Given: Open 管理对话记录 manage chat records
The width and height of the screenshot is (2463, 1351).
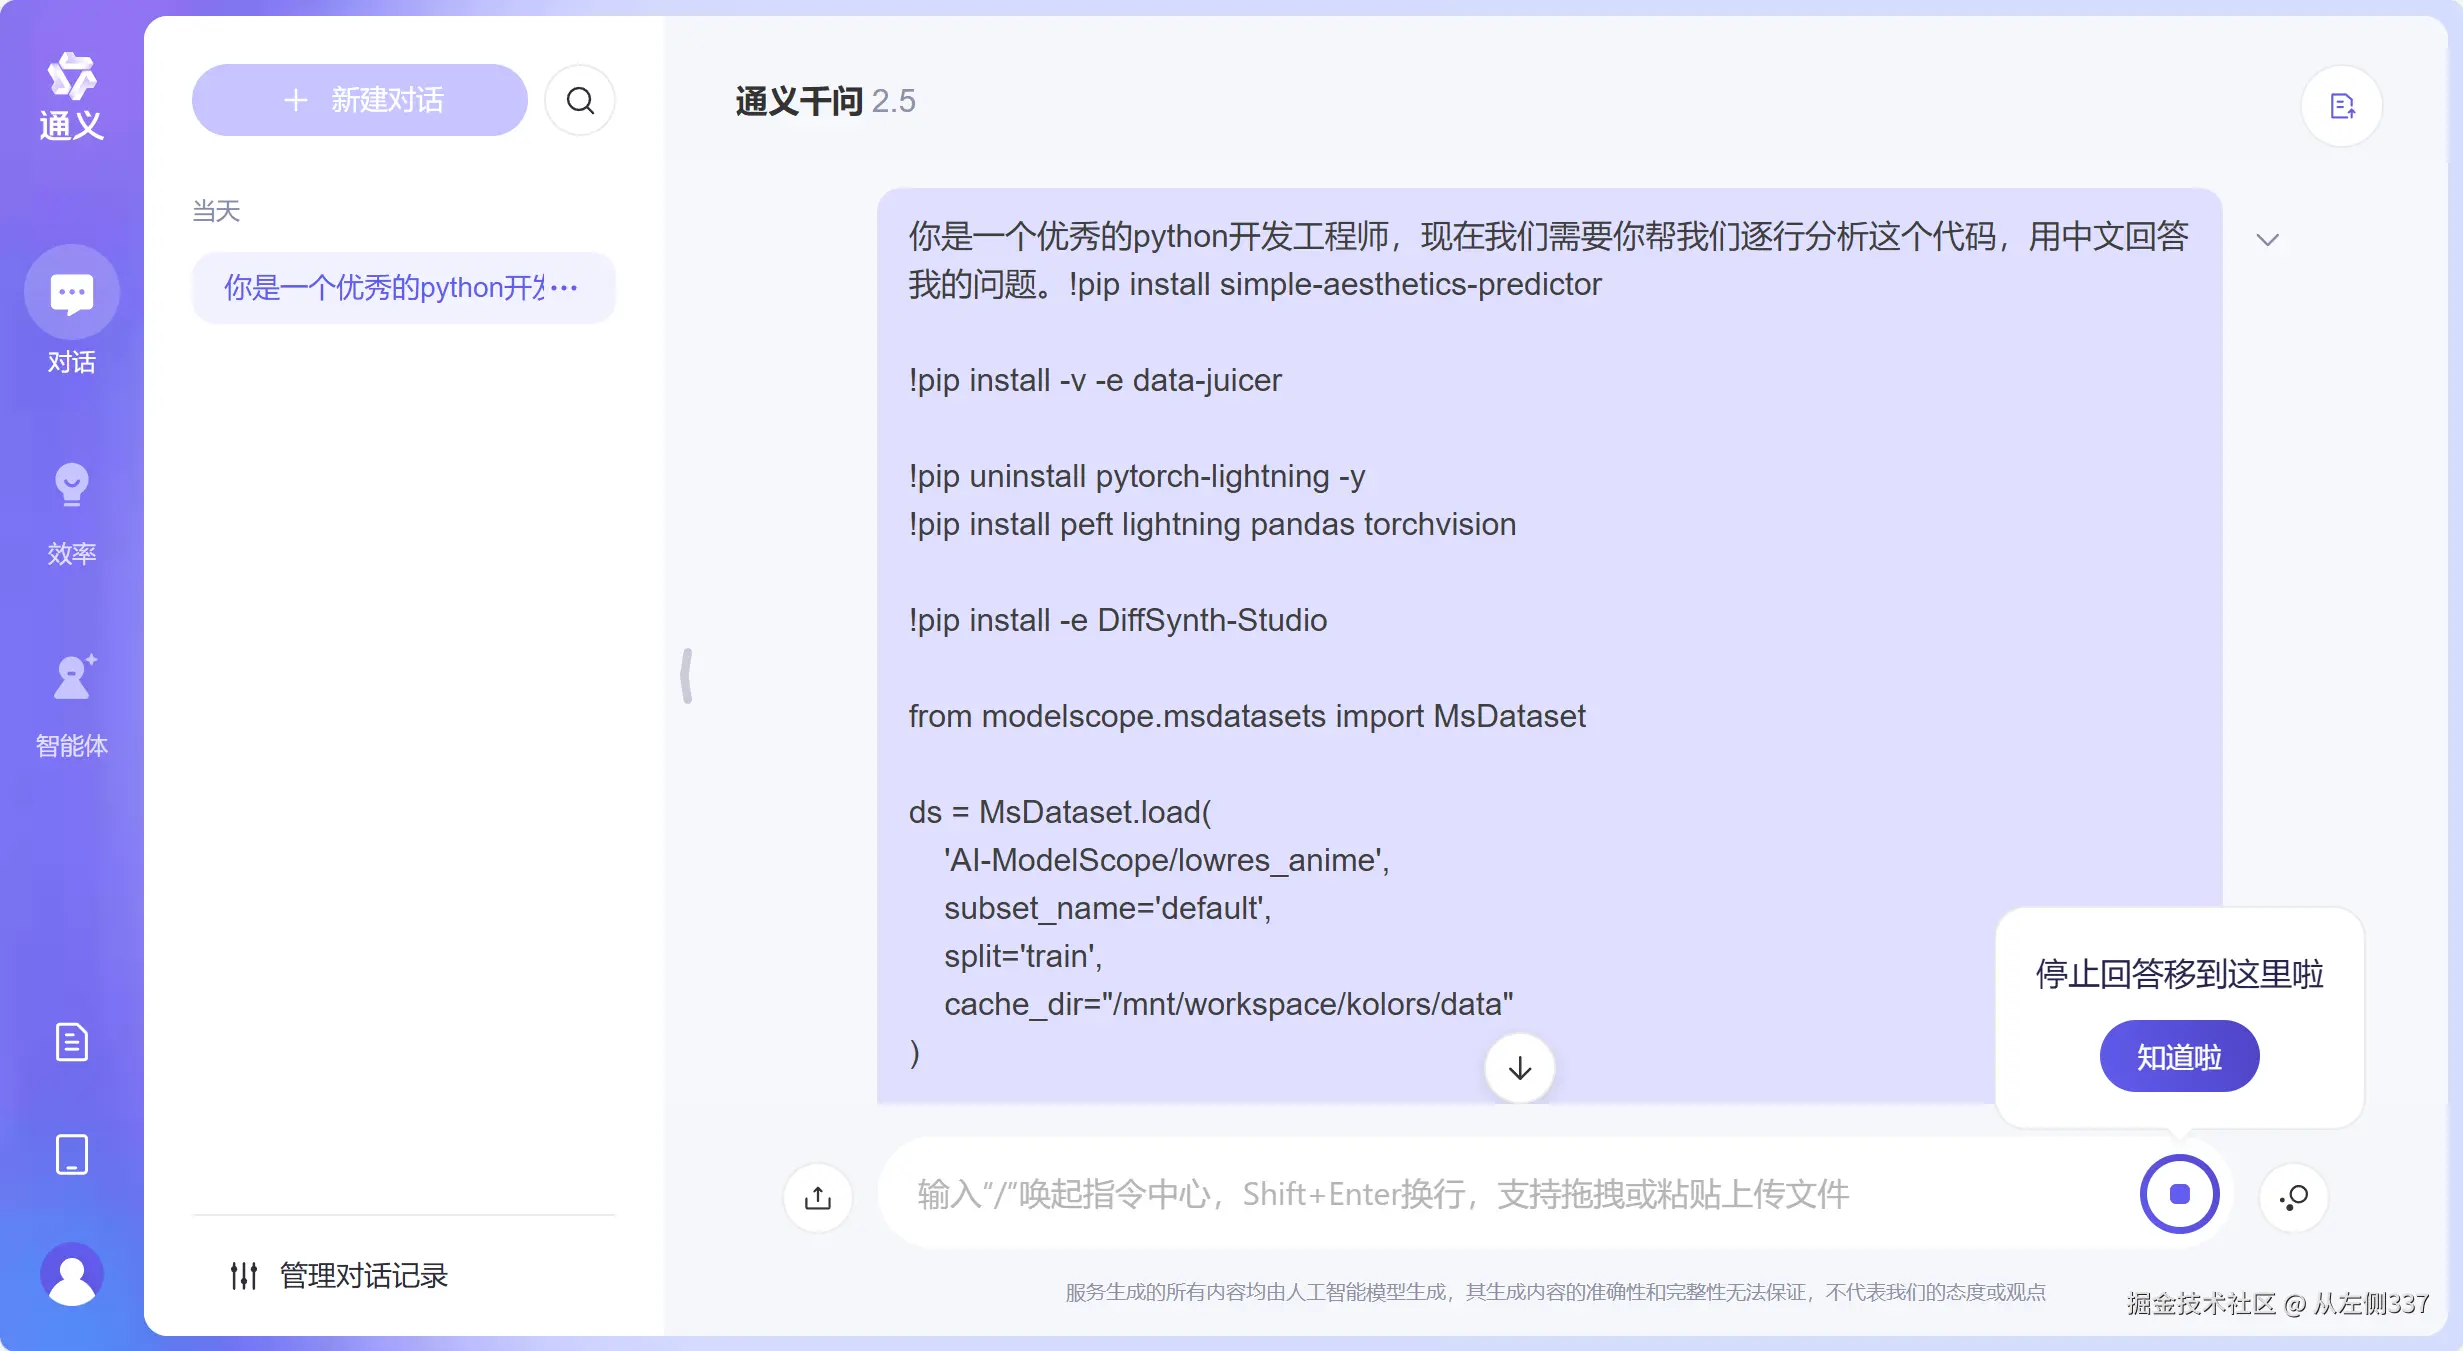Looking at the screenshot, I should (340, 1275).
